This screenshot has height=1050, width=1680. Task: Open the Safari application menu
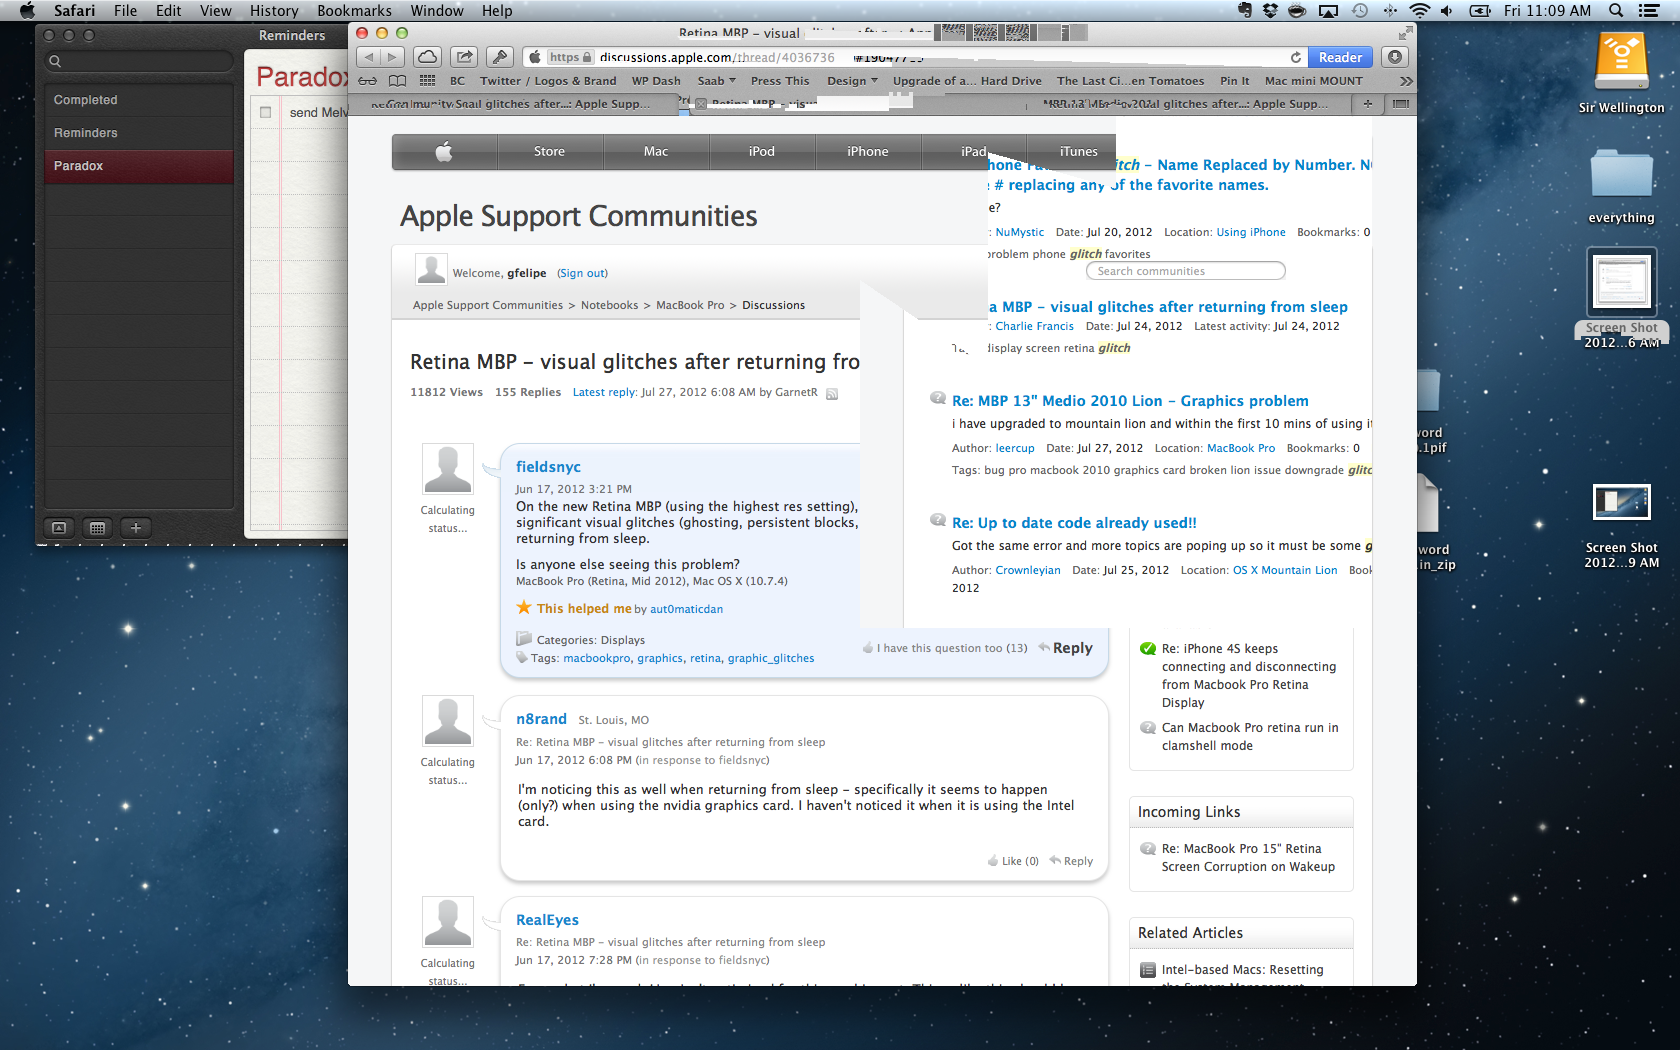tap(75, 11)
